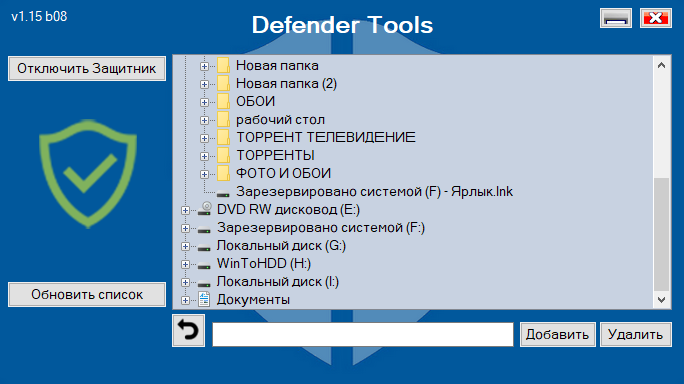The height and width of the screenshot is (384, 684).
Task: Expand the Документы node
Action: [185, 300]
